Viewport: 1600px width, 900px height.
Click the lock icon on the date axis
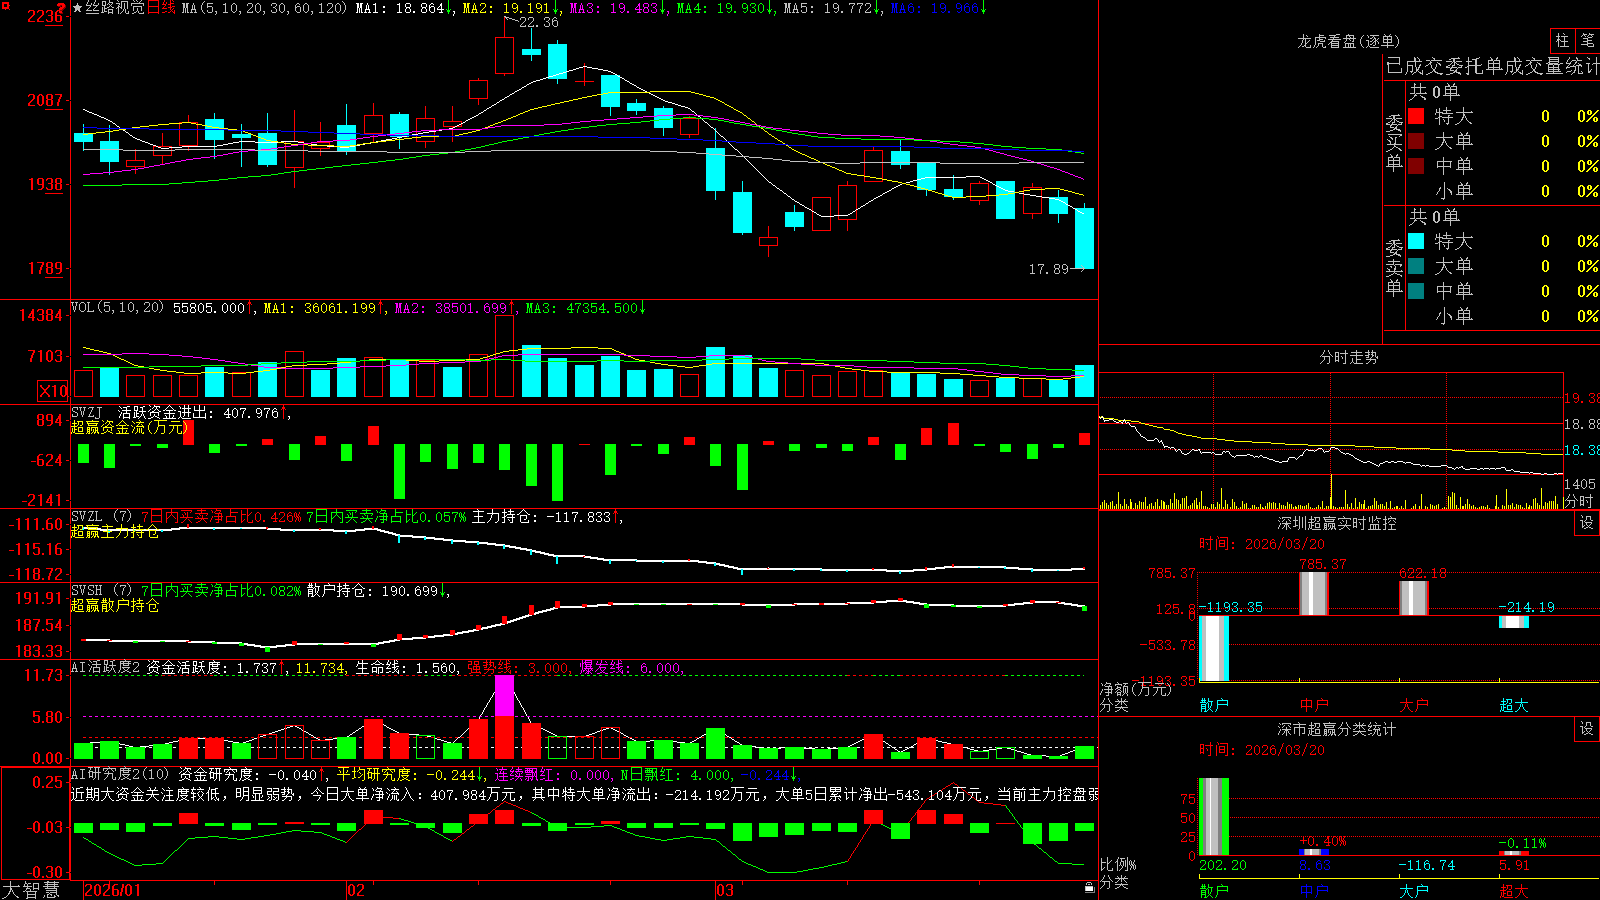coord(1089,887)
